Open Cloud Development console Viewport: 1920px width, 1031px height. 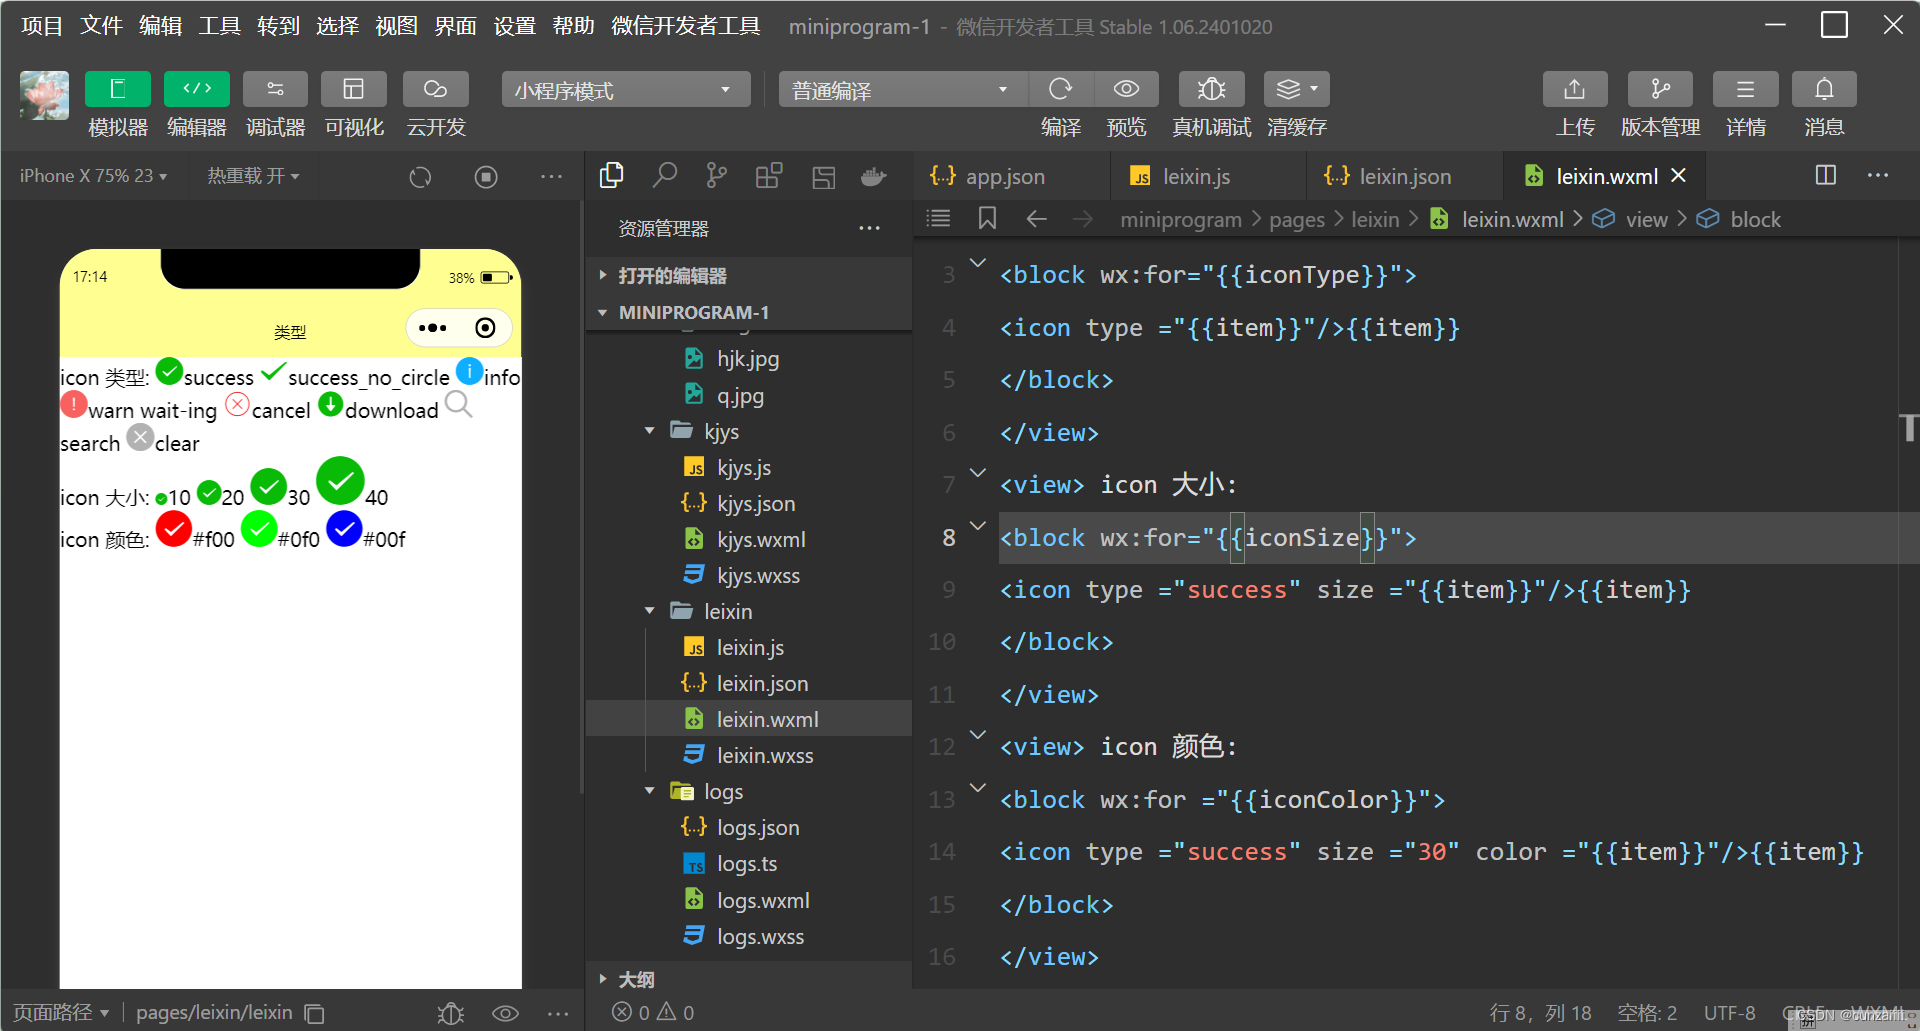pos(435,89)
